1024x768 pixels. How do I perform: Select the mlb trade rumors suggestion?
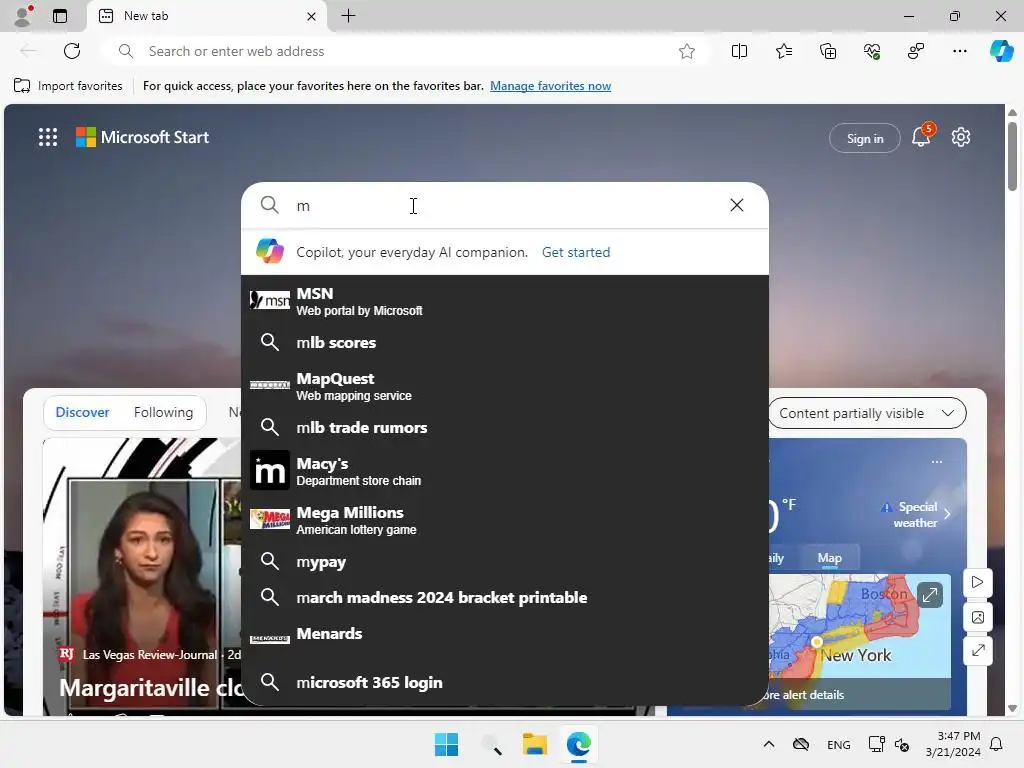click(x=505, y=427)
